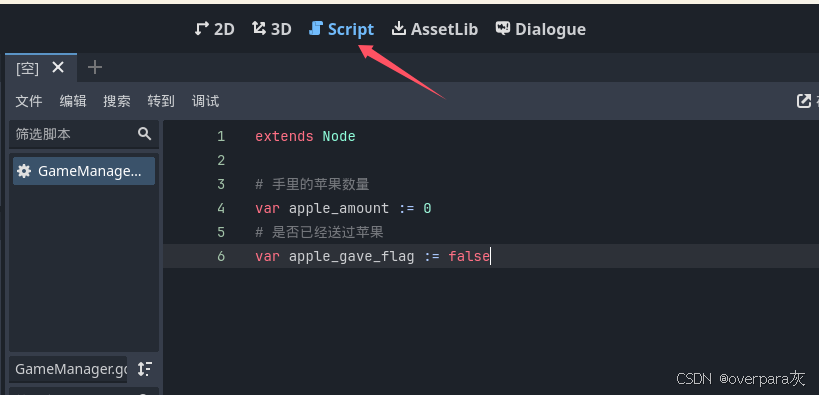Open the 调试 menu

205,101
